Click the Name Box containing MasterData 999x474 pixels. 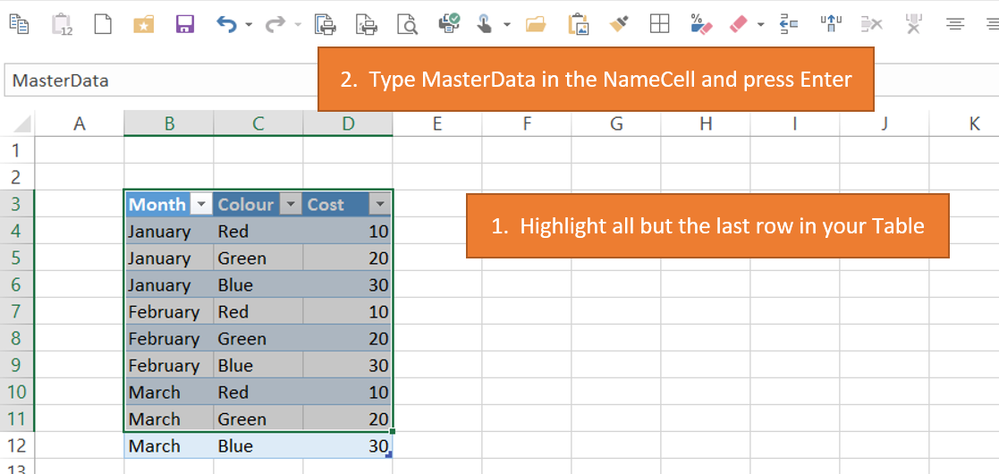pos(161,81)
